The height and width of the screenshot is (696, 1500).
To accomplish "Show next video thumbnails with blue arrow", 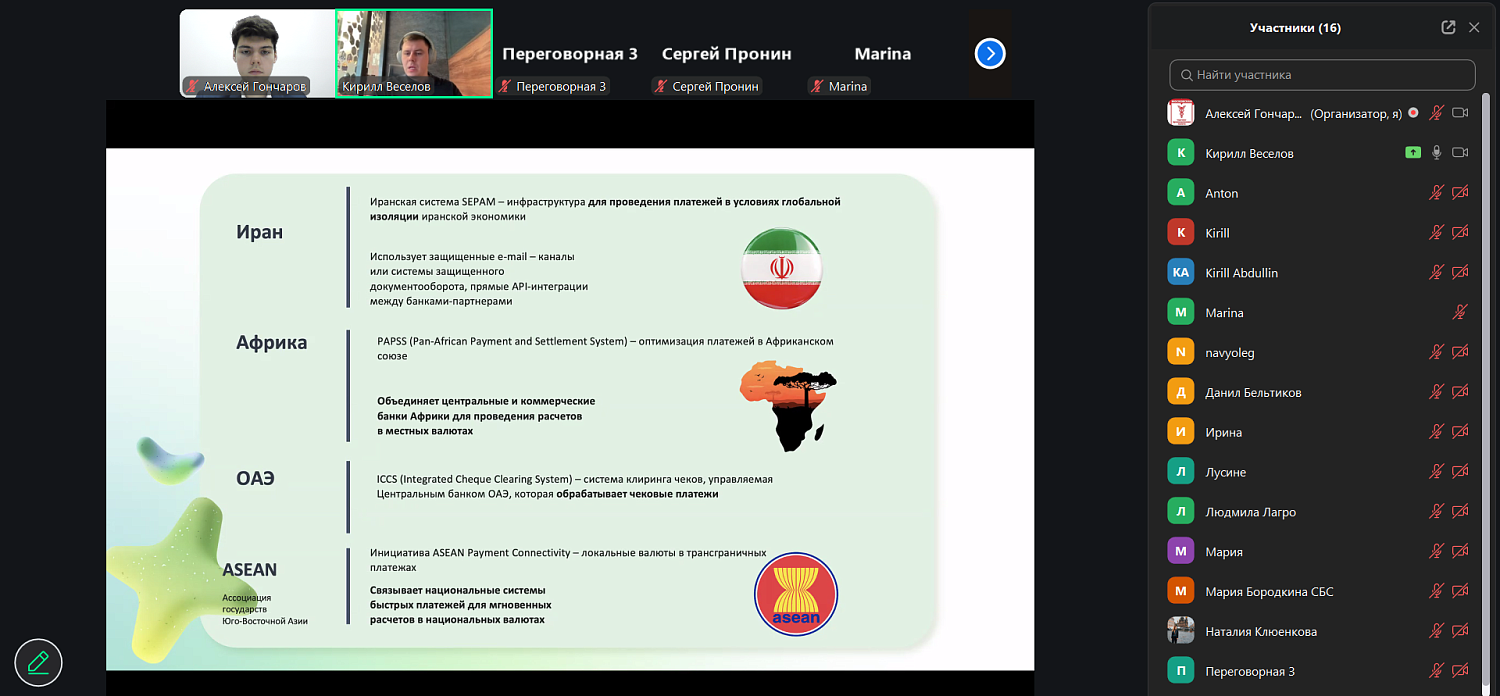I will [989, 54].
